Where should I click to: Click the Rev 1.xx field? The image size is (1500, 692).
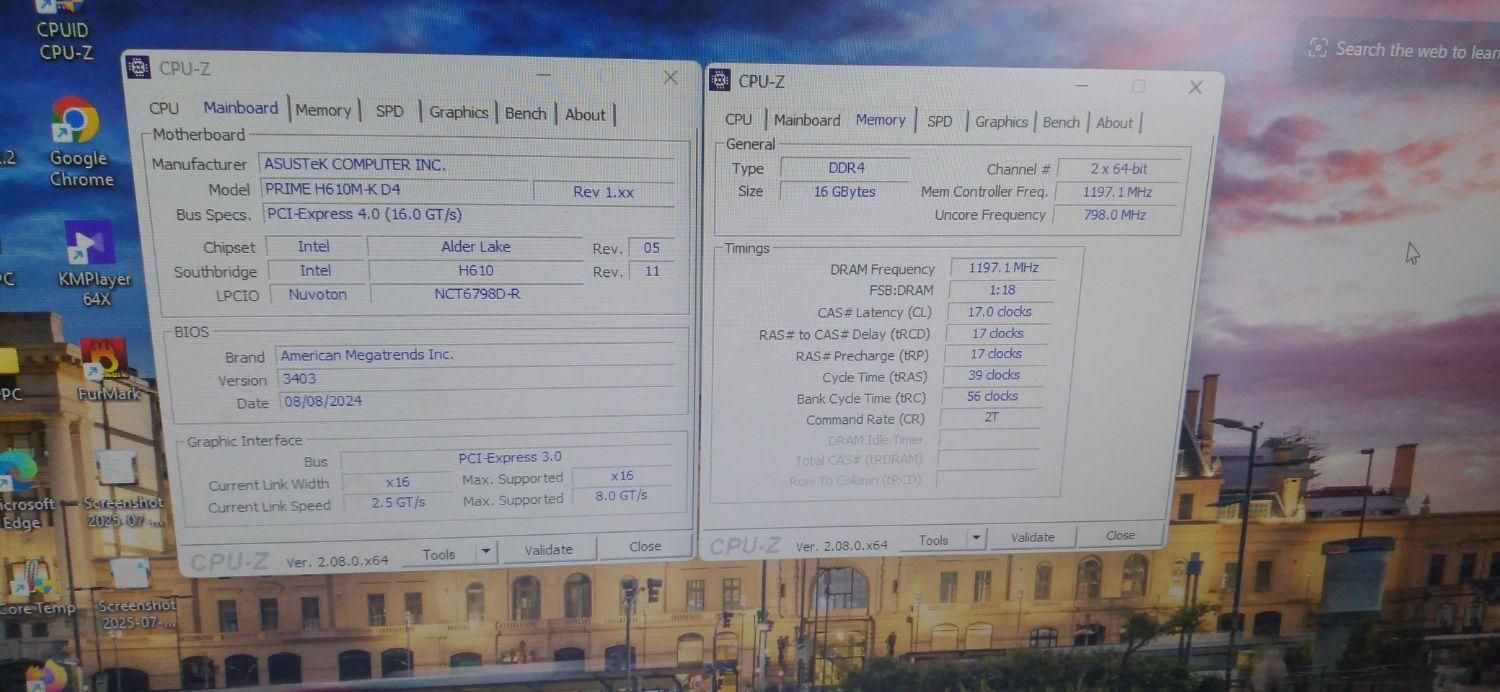[603, 192]
